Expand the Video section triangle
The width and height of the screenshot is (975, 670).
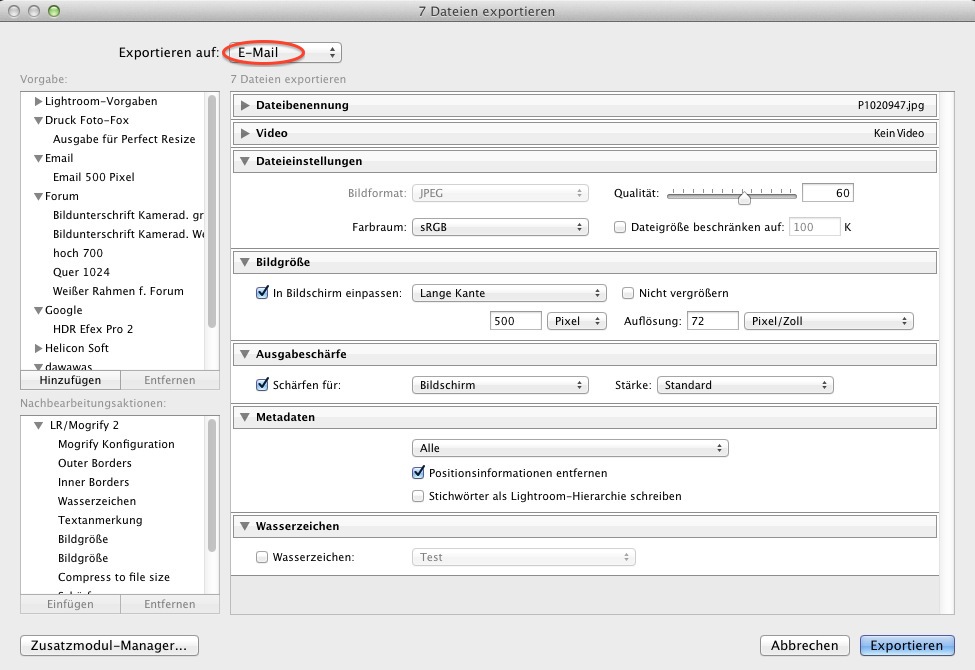click(244, 133)
